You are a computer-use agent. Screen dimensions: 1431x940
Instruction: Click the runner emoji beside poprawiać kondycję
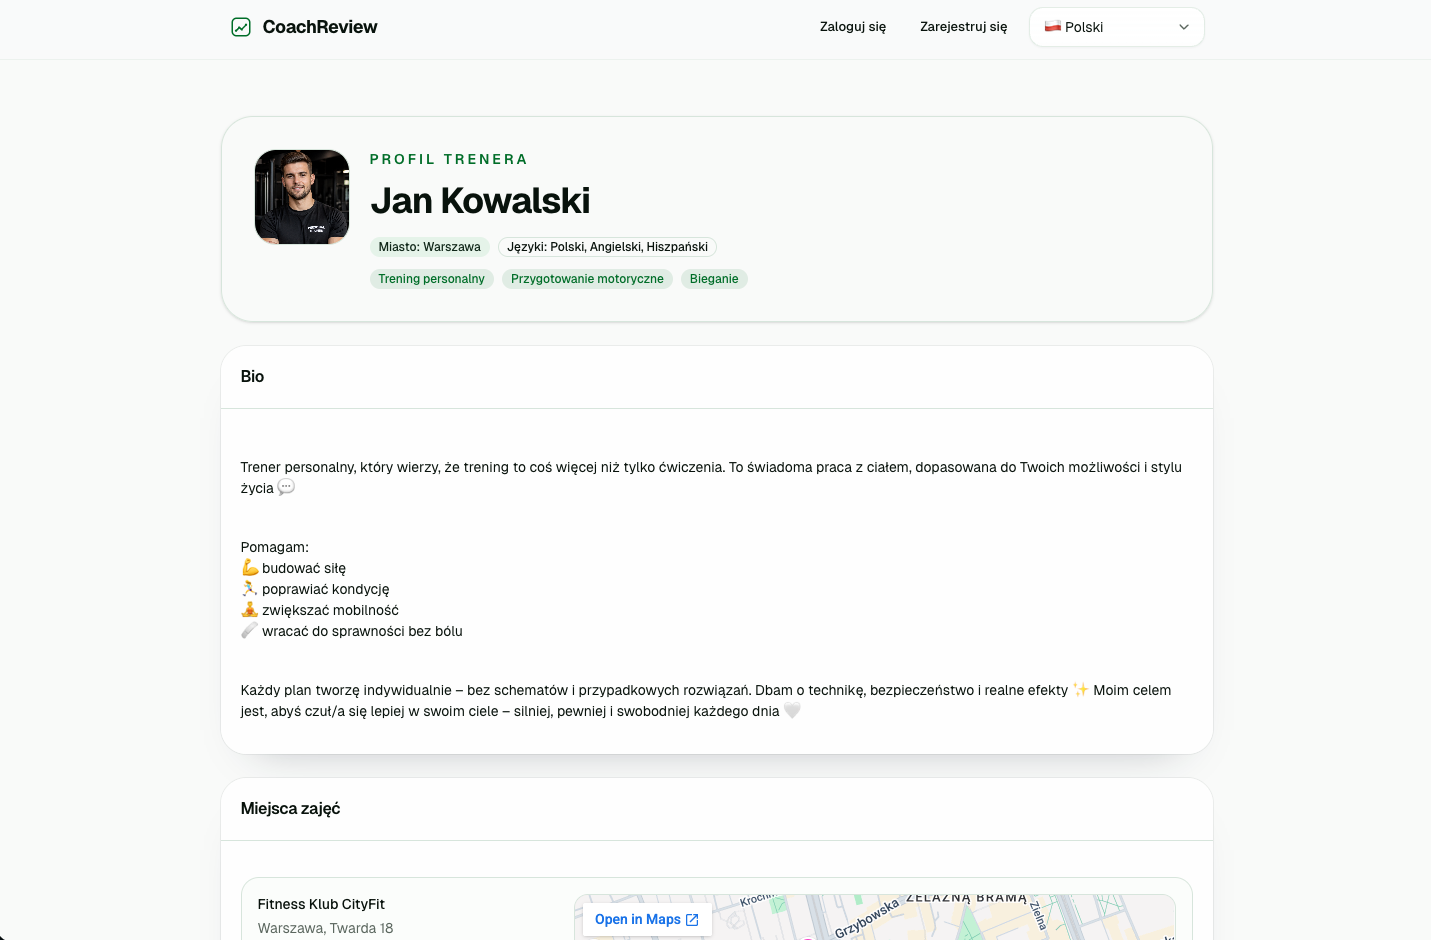[x=250, y=588]
